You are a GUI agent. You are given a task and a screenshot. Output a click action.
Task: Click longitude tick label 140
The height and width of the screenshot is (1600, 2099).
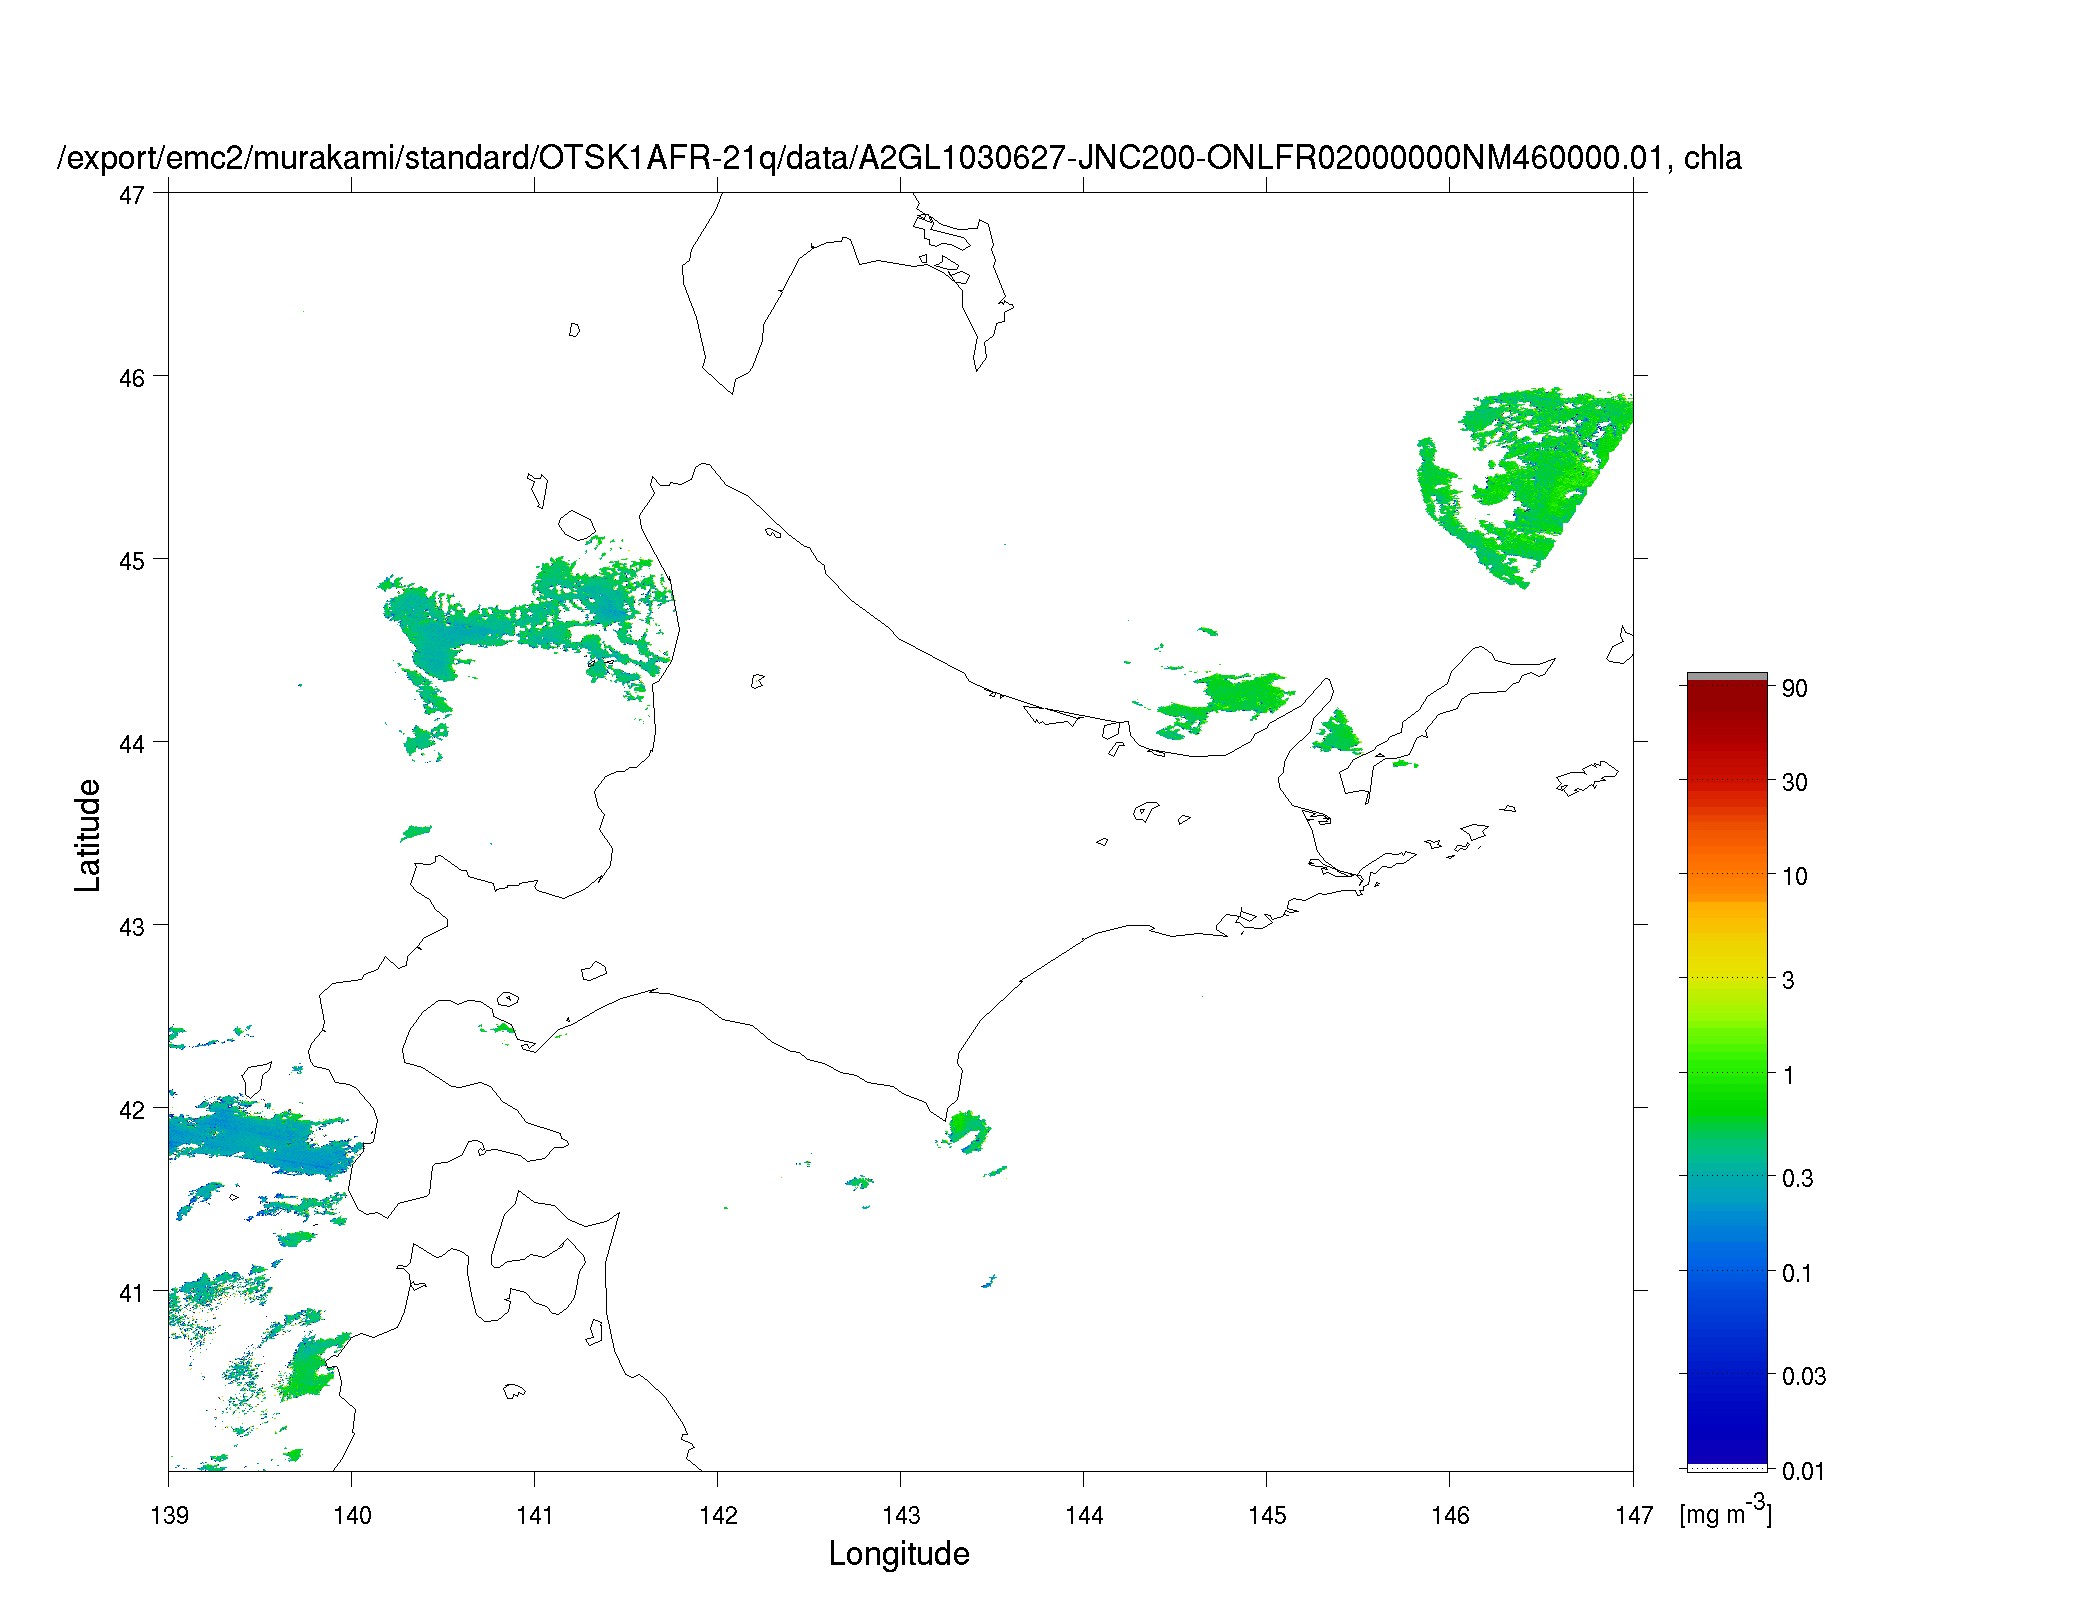click(x=352, y=1515)
